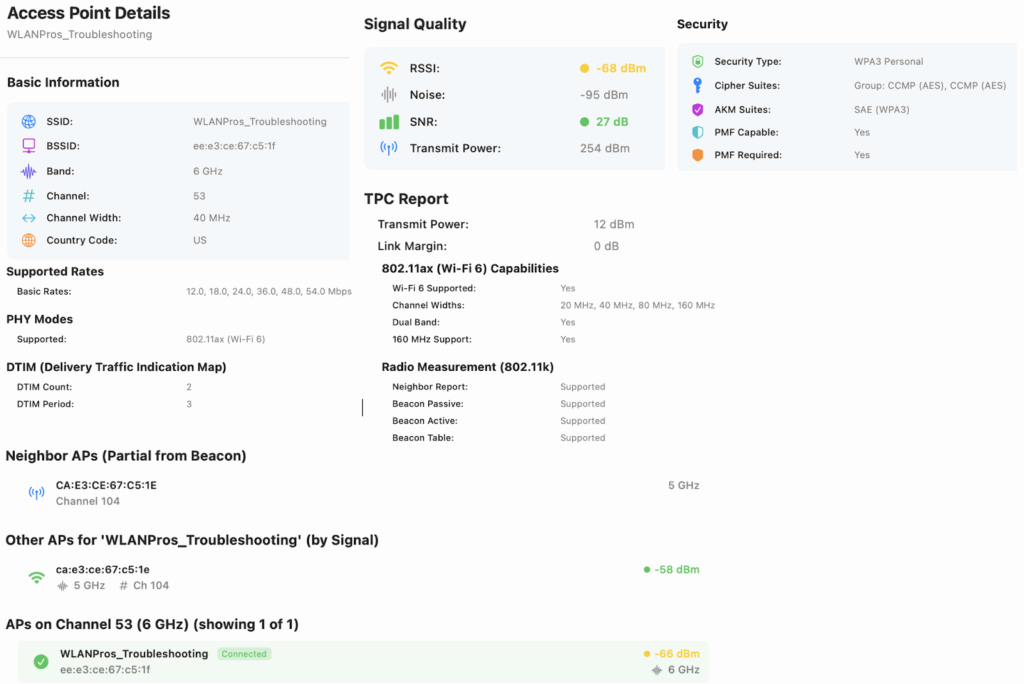The width and height of the screenshot is (1024, 684).
Task: Select the Connected status badge
Action: tap(244, 654)
